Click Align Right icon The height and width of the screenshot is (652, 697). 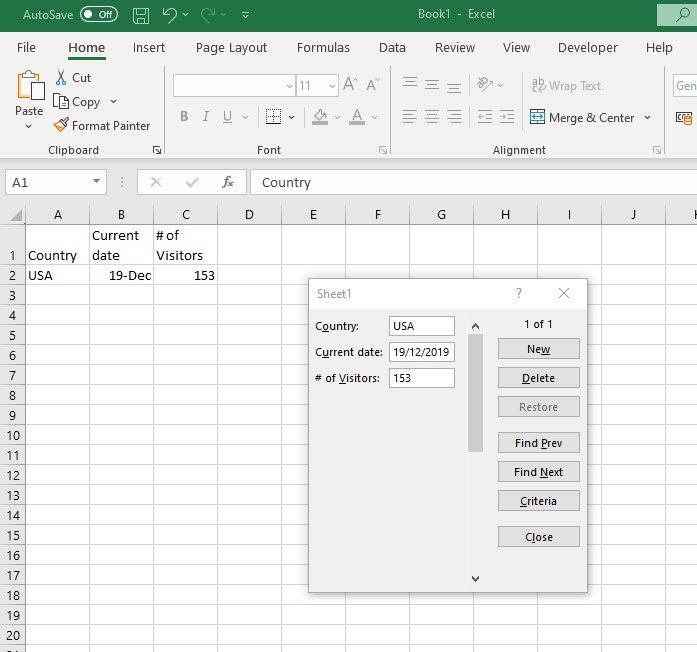(x=453, y=117)
